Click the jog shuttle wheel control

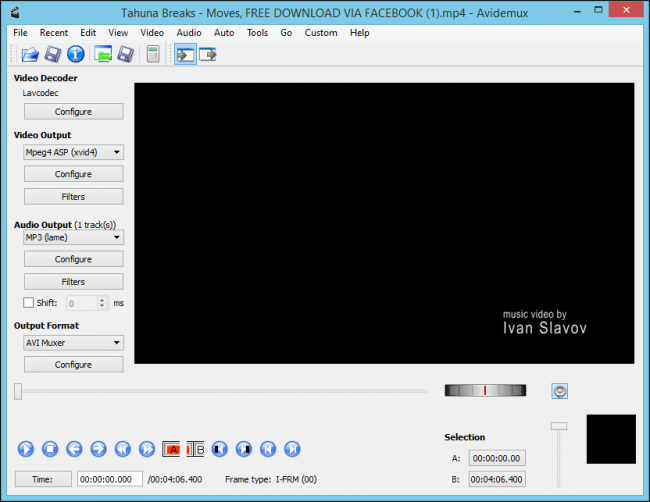[485, 390]
